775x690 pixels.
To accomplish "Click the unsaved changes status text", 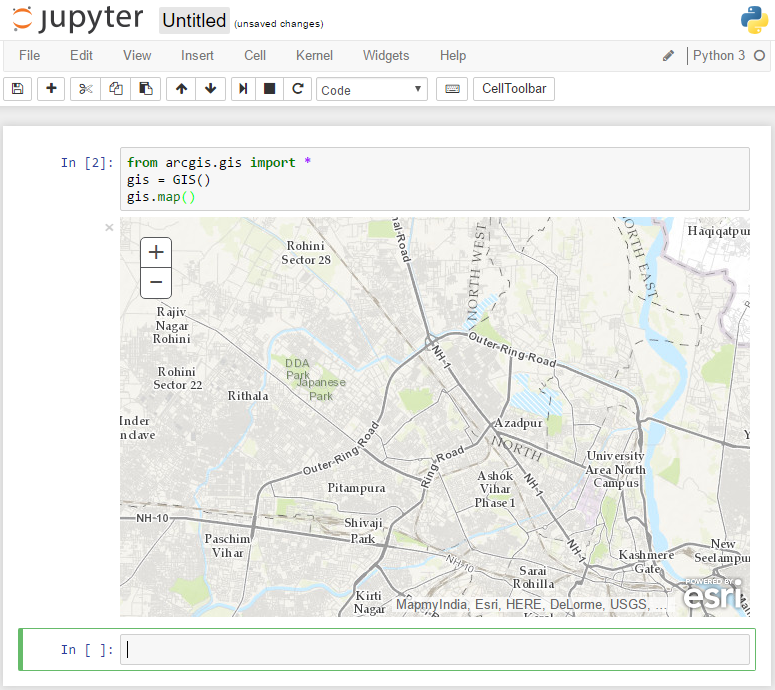I will (279, 24).
